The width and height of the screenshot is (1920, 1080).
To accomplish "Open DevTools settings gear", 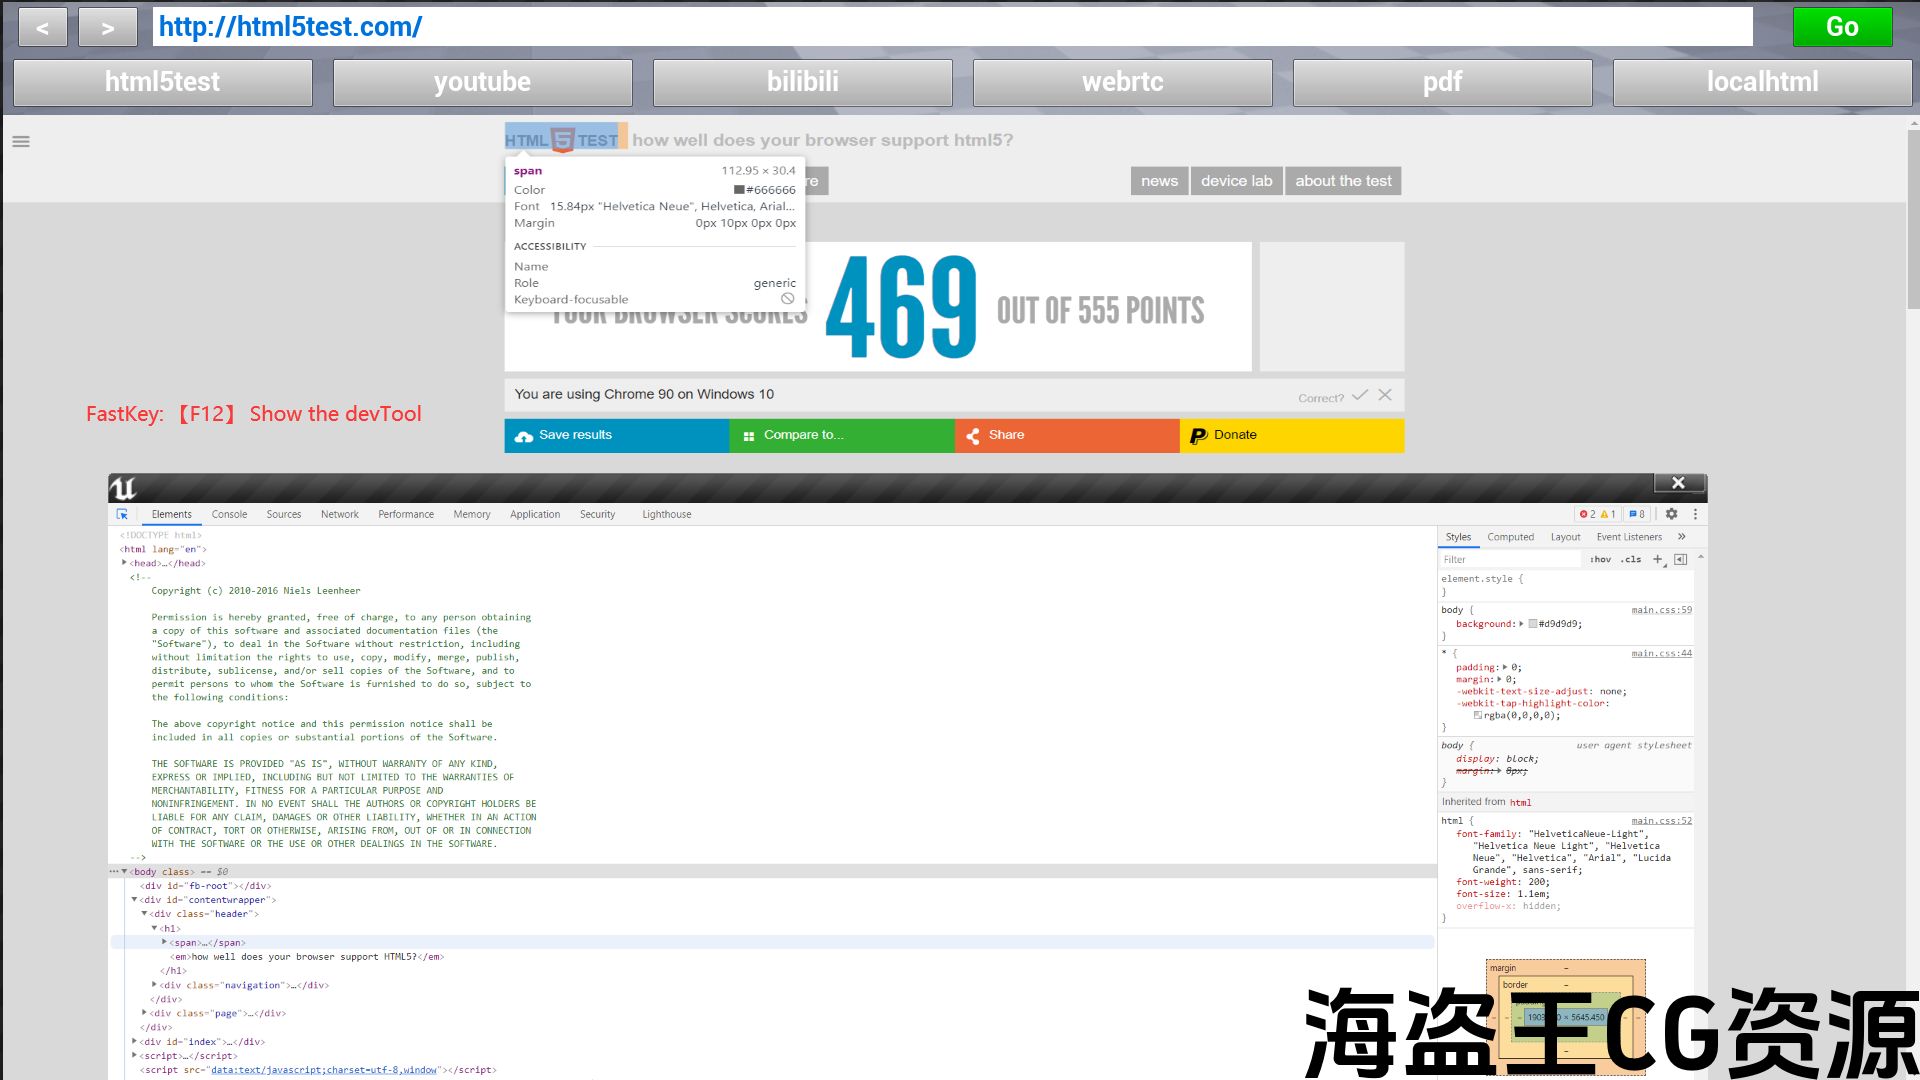I will 1671,514.
